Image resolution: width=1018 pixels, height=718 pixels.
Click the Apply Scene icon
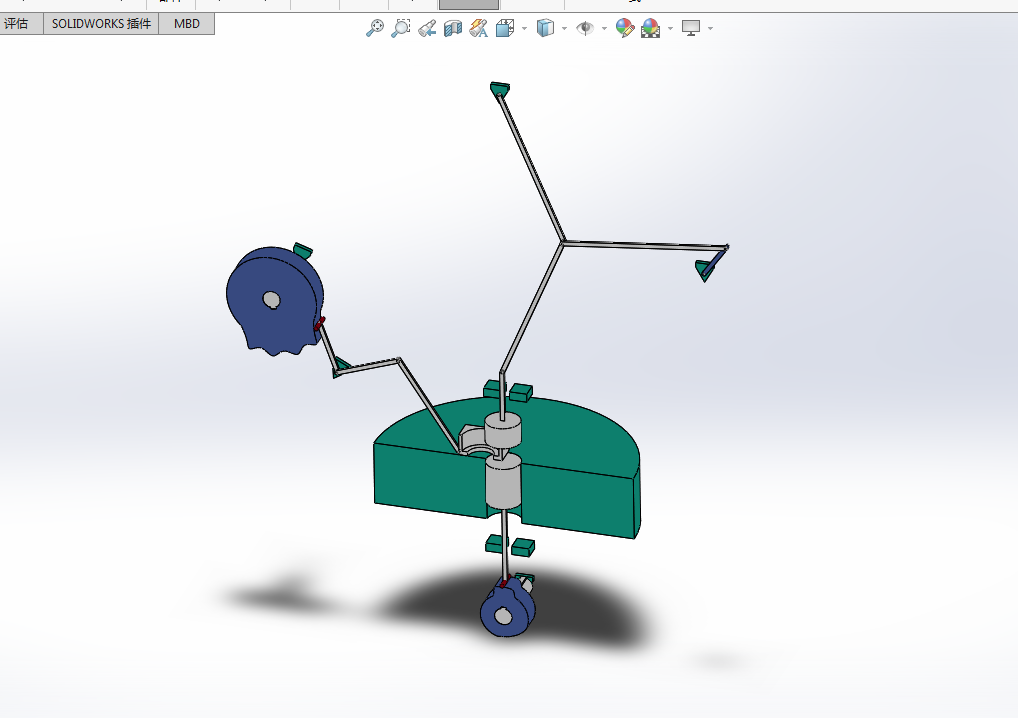[x=651, y=28]
